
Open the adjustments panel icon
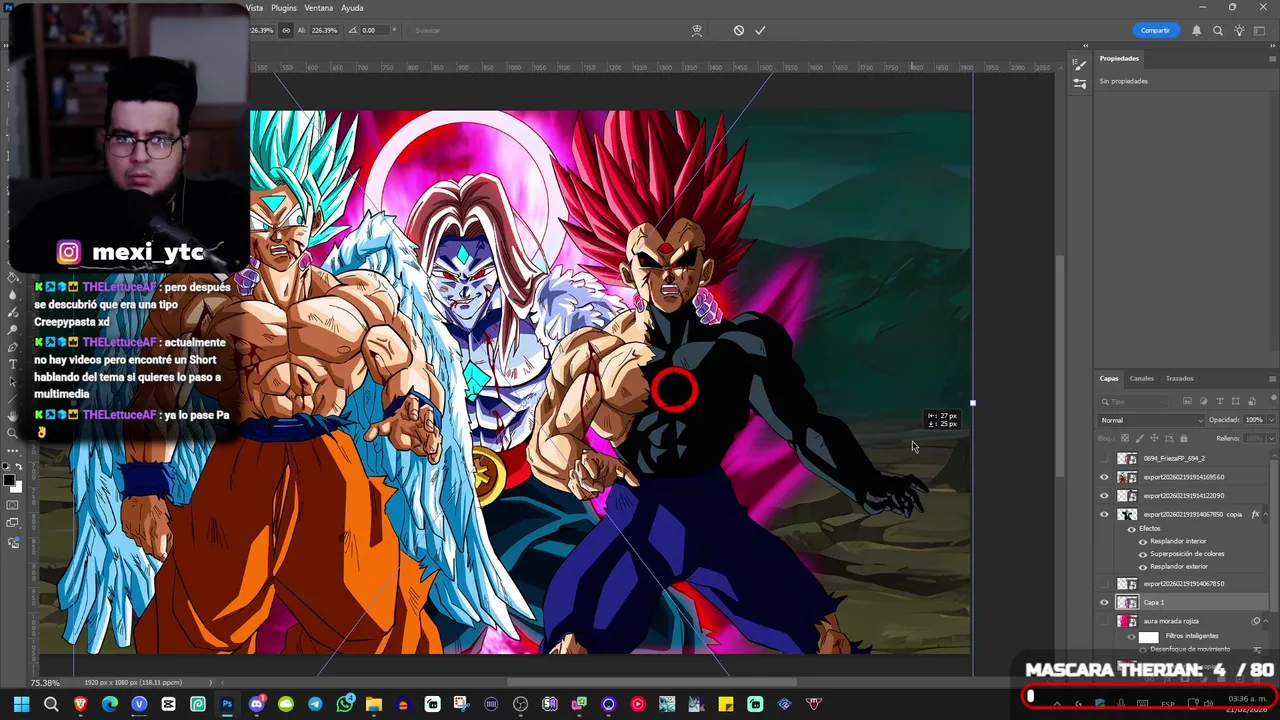click(x=1079, y=84)
